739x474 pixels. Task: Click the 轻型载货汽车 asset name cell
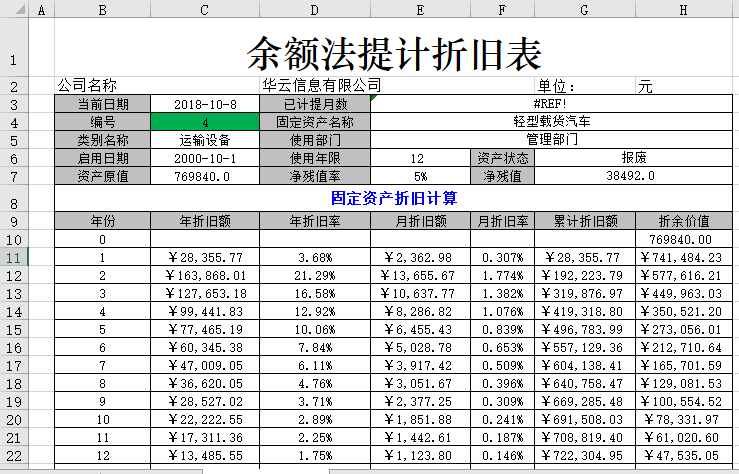(551, 122)
